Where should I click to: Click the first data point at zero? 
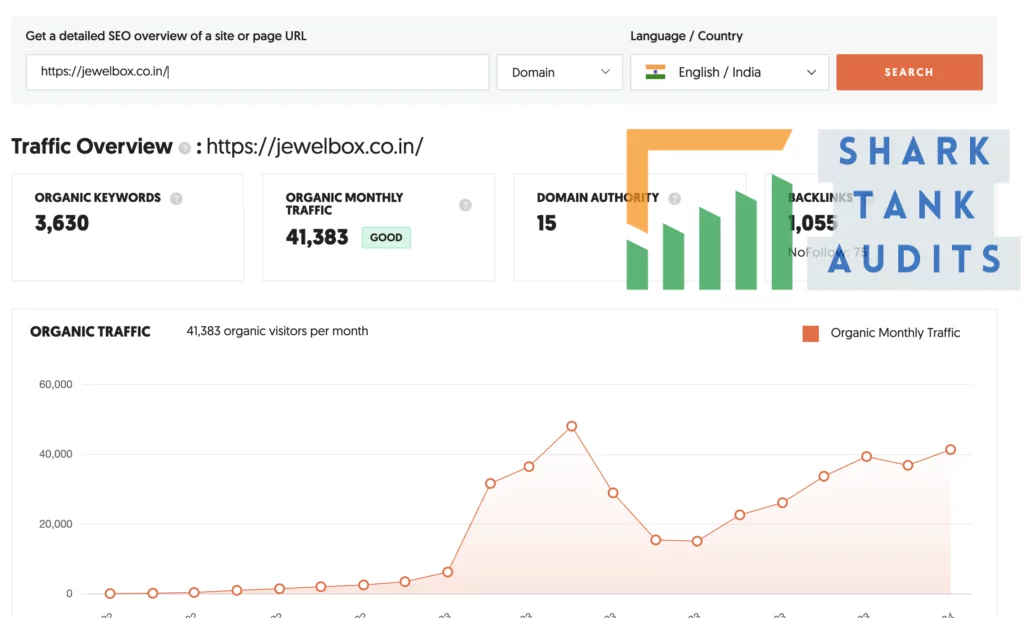[x=110, y=594]
